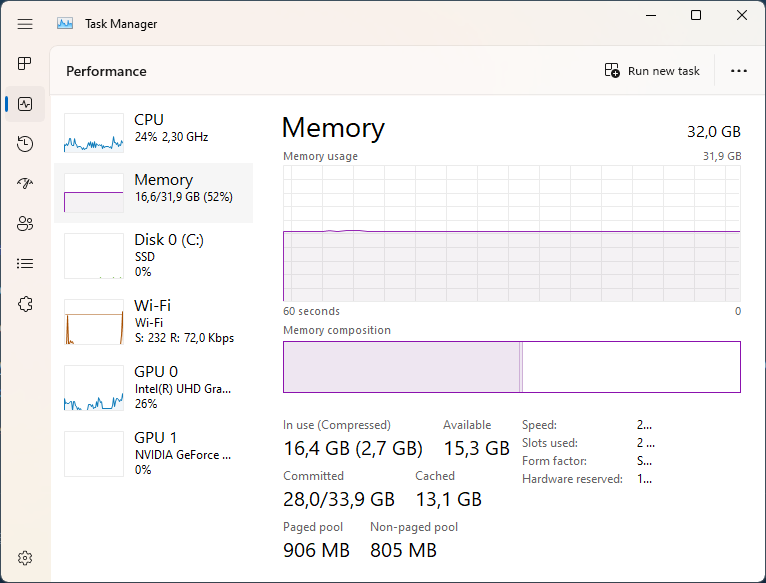Click the Memory composition bar in-use section

[402, 367]
